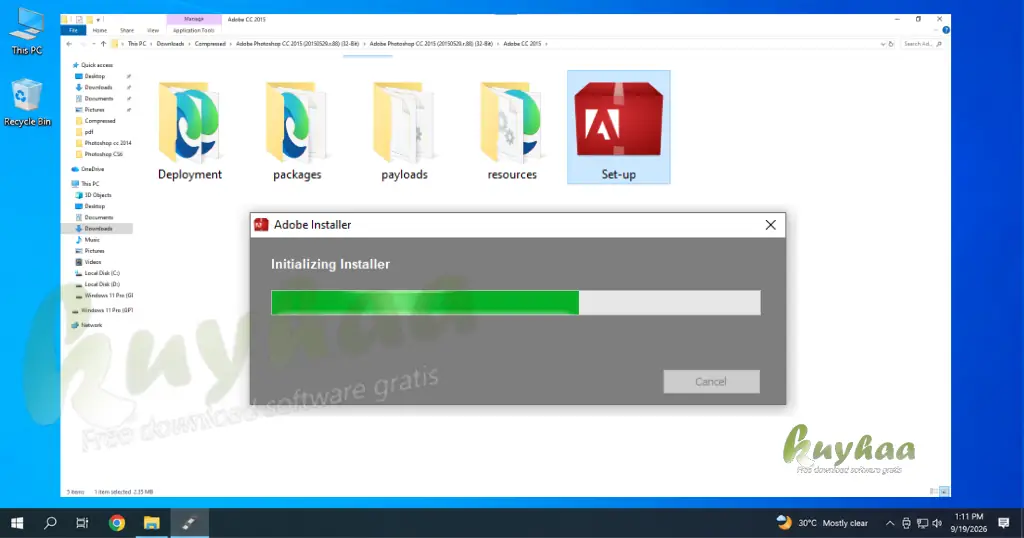The width and height of the screenshot is (1024, 538).
Task: Open volume control in system tray
Action: (937, 523)
